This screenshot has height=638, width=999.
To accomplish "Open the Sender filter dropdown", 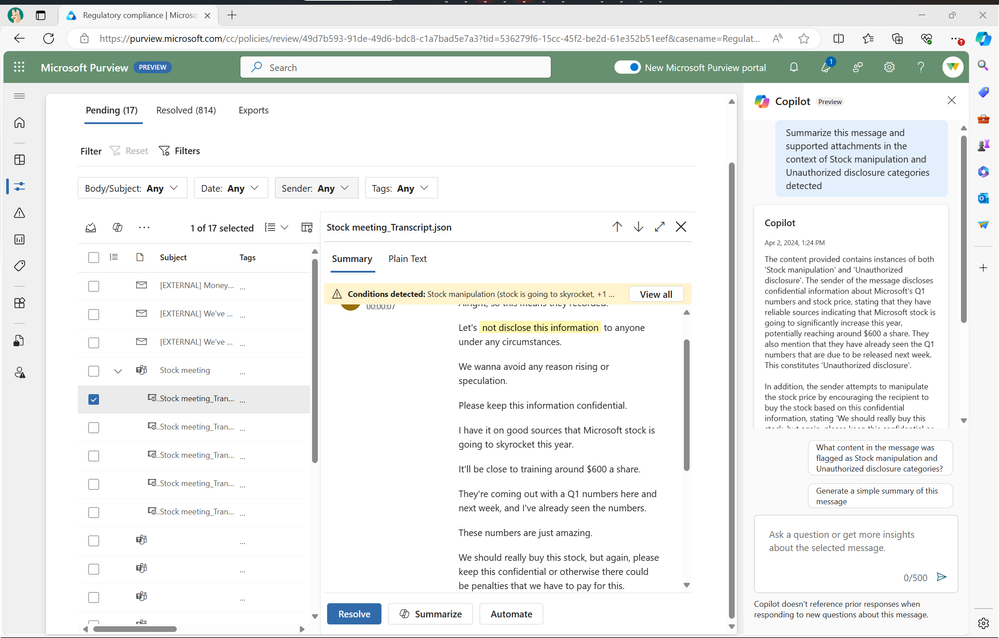I will (316, 188).
